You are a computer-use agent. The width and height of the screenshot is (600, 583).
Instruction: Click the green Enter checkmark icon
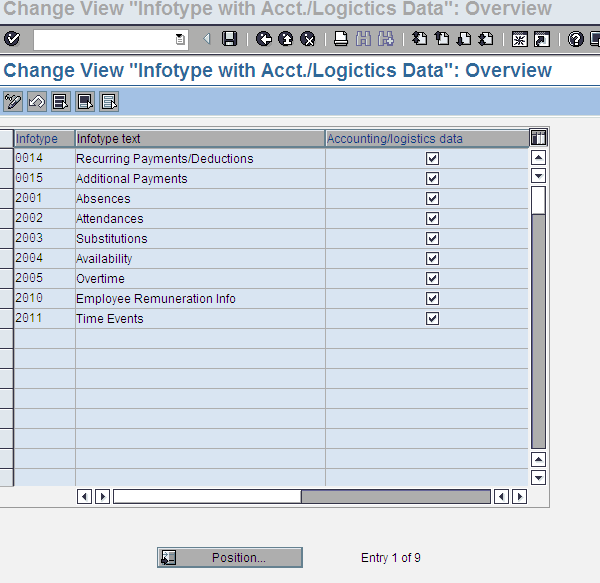click(x=12, y=39)
